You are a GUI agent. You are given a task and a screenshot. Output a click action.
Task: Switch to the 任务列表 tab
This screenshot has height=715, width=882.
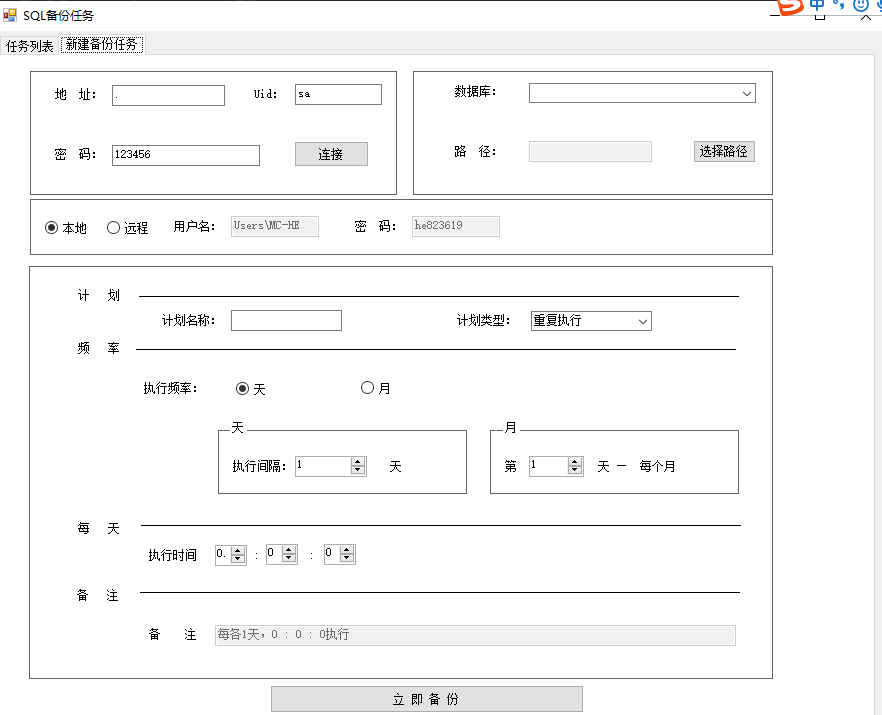29,46
